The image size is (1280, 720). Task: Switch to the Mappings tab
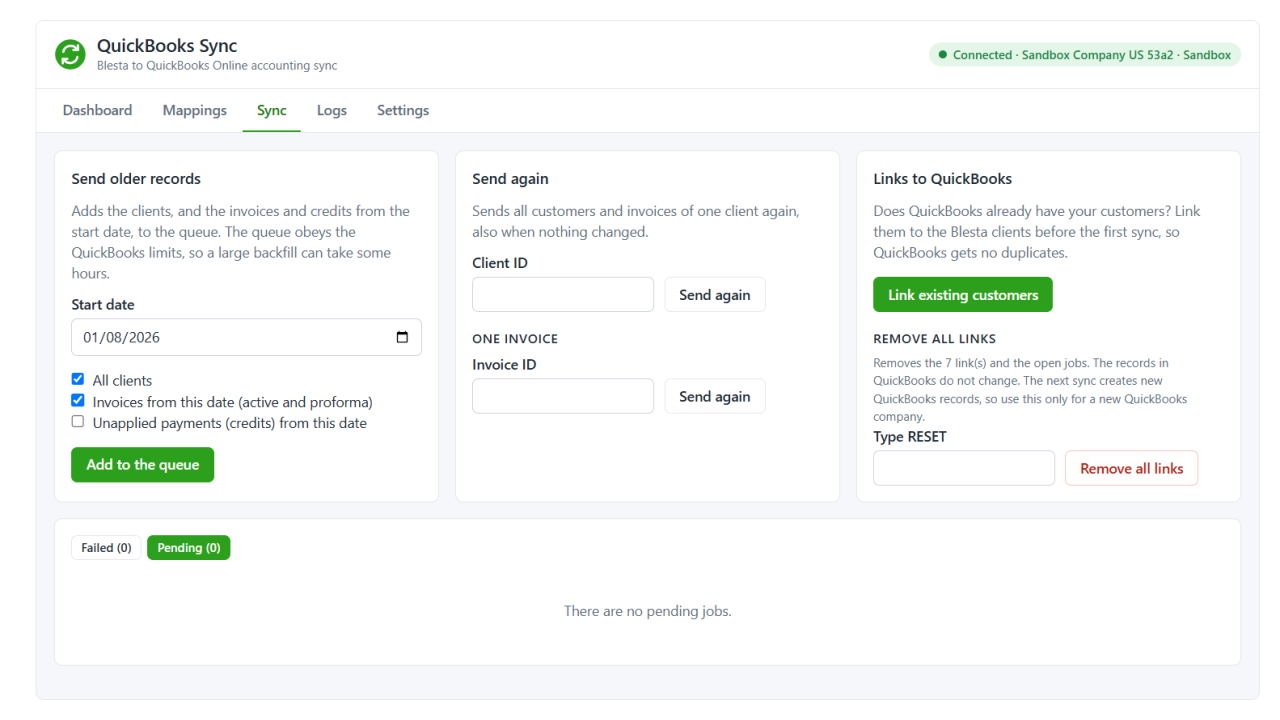[x=194, y=111]
